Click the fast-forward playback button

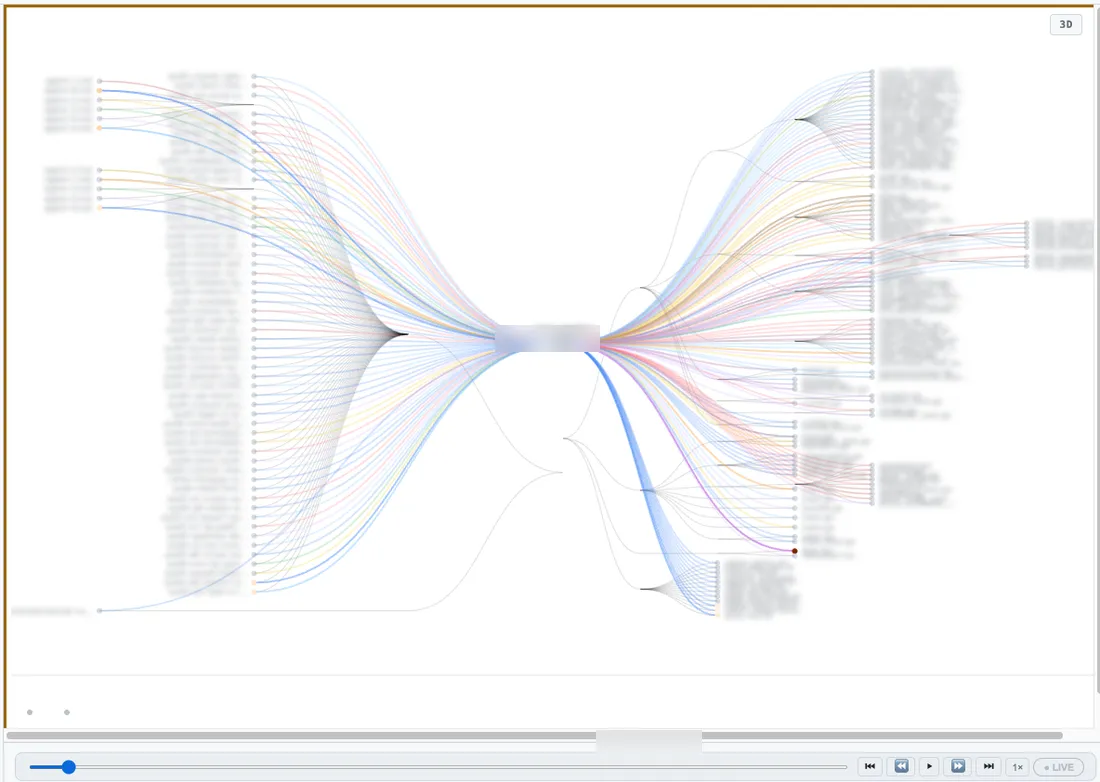tap(958, 767)
